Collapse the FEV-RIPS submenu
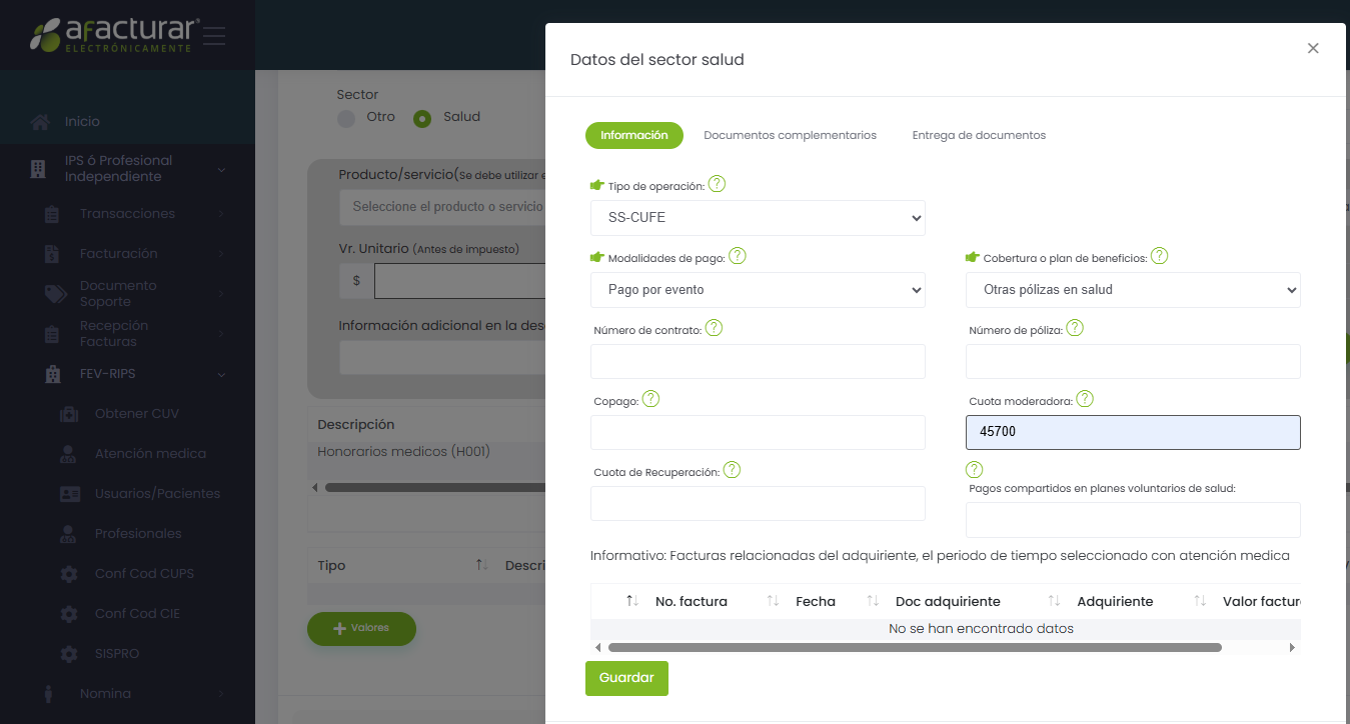The image size is (1350, 724). [221, 374]
